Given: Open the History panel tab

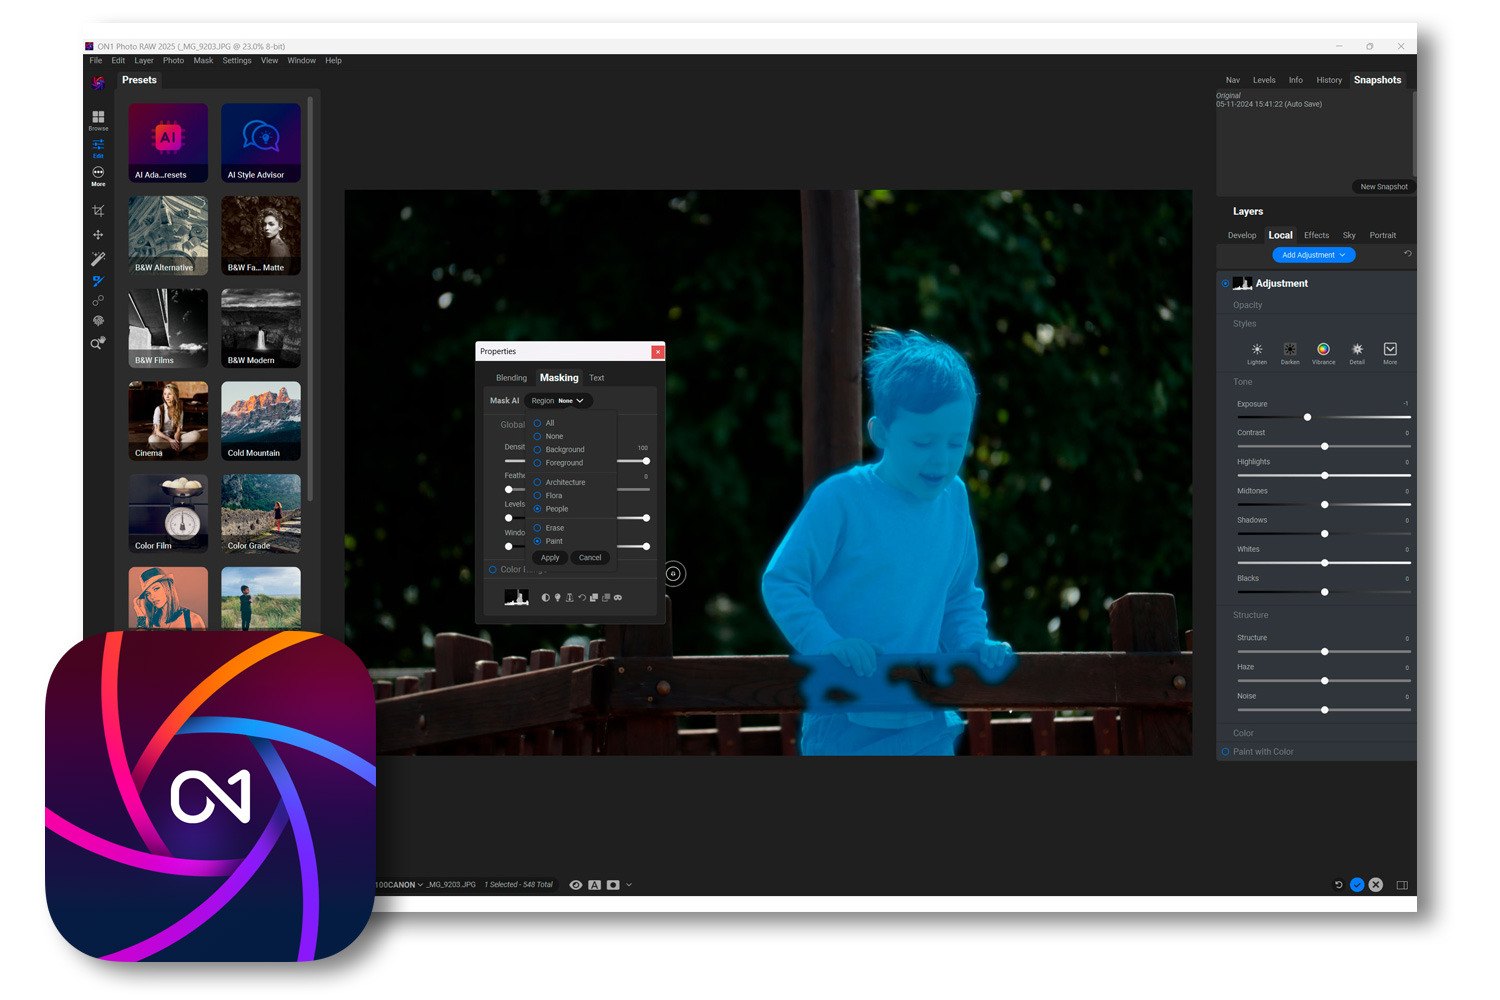Looking at the screenshot, I should (x=1329, y=80).
